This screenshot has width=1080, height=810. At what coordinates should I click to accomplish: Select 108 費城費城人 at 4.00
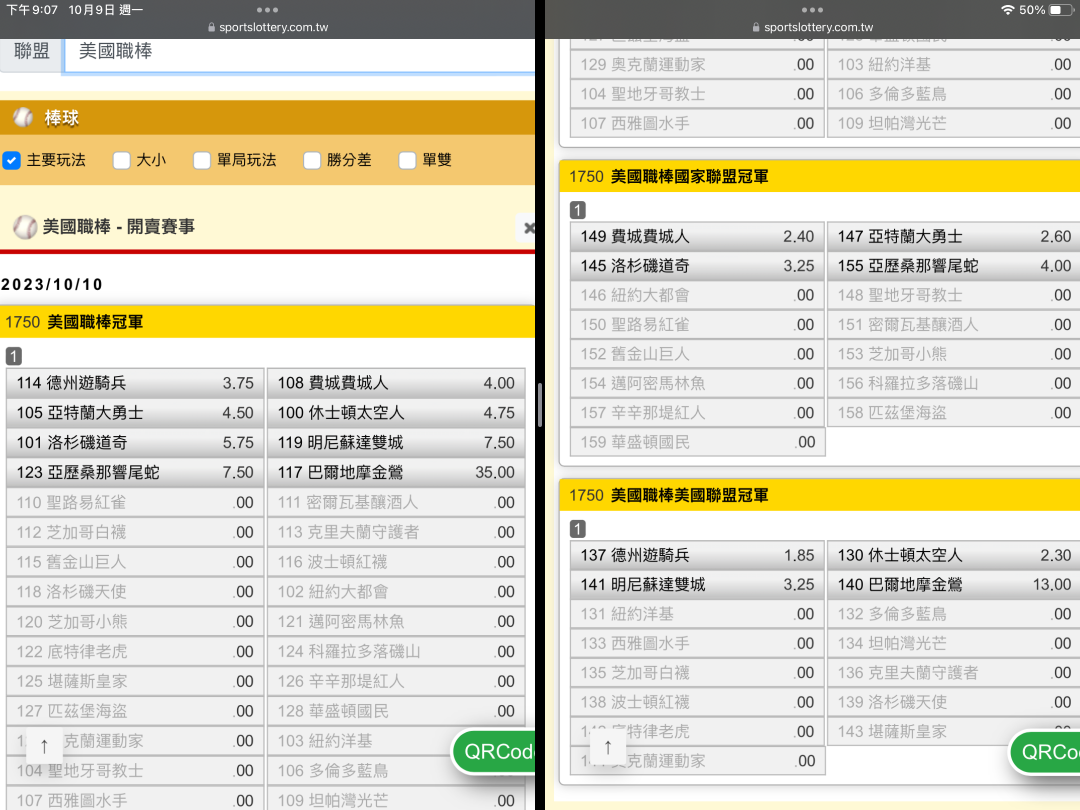tap(396, 383)
